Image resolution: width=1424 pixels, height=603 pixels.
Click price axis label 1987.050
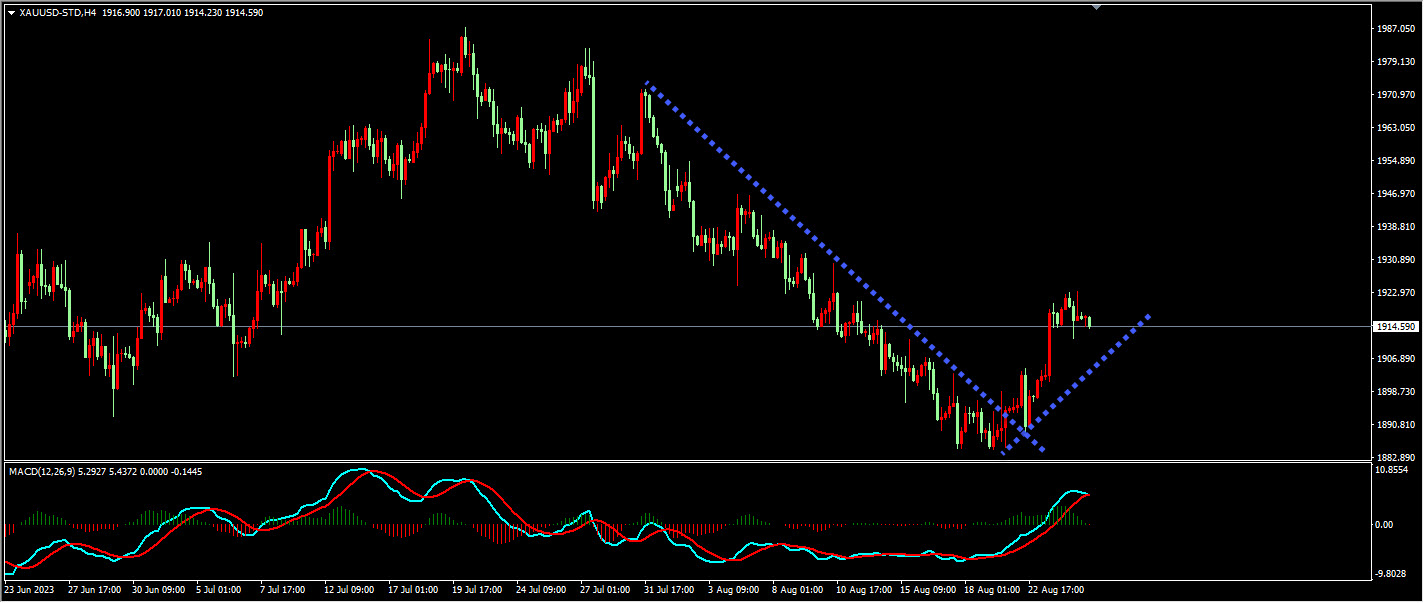click(1394, 29)
